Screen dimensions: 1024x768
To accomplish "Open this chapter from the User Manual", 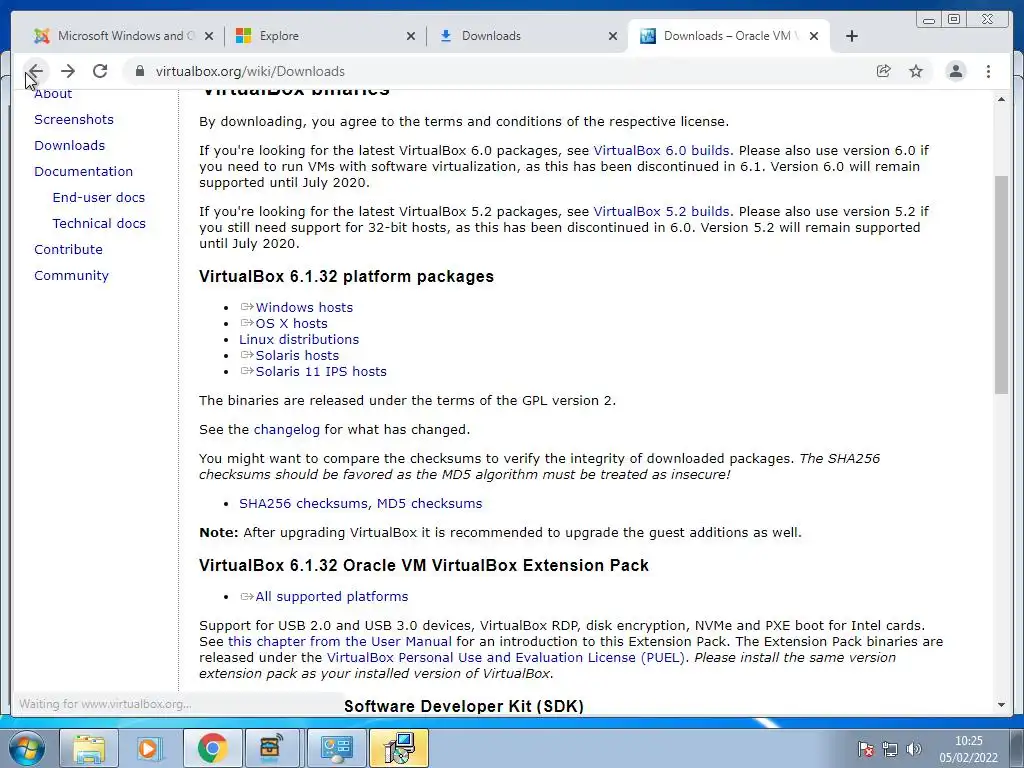I will point(340,641).
